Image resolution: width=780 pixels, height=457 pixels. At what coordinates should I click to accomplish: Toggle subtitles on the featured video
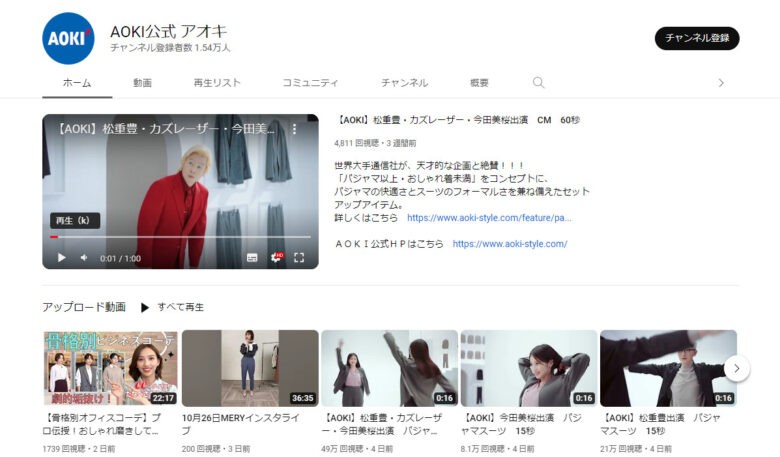(252, 258)
